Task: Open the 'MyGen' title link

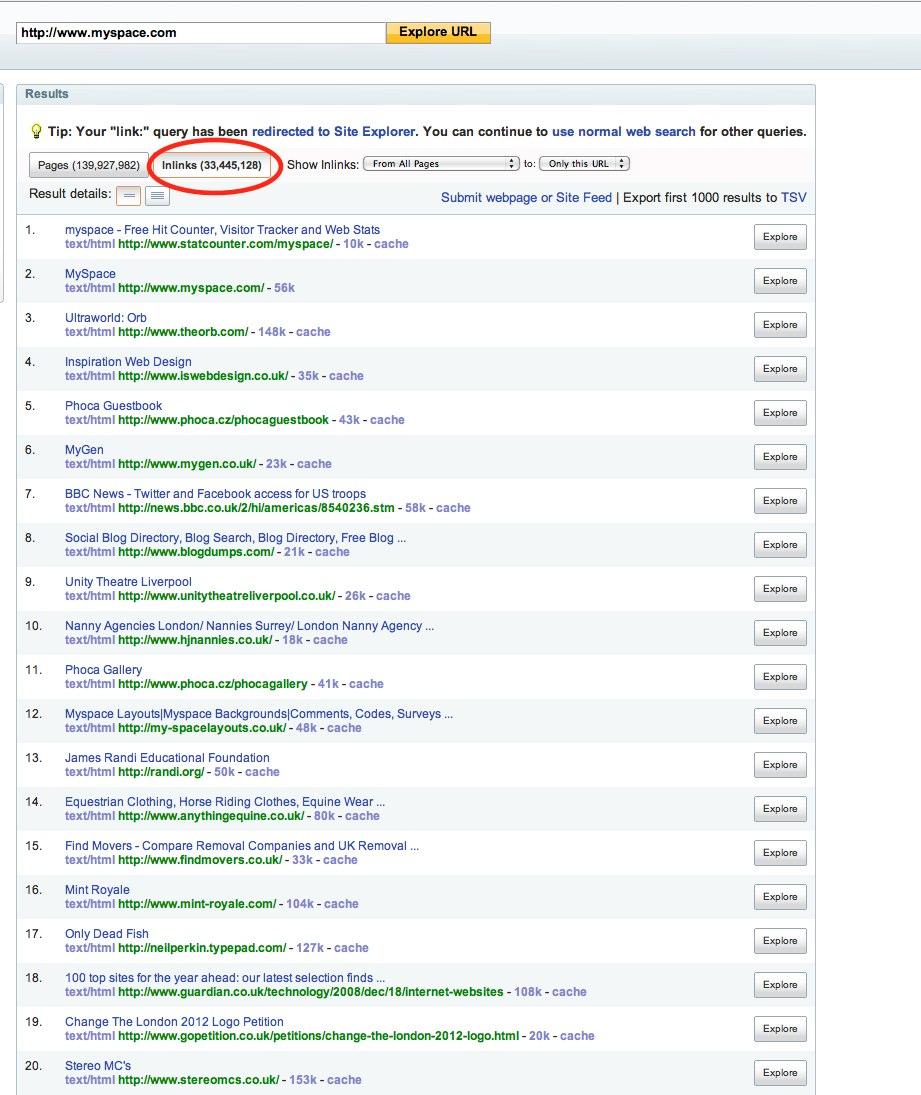Action: point(84,450)
